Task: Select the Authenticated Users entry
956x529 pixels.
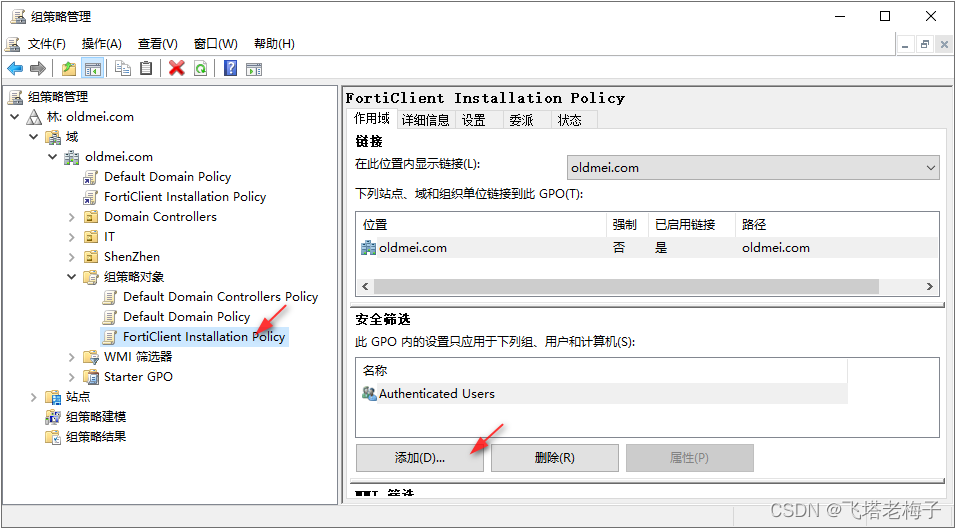Action: (x=602, y=394)
